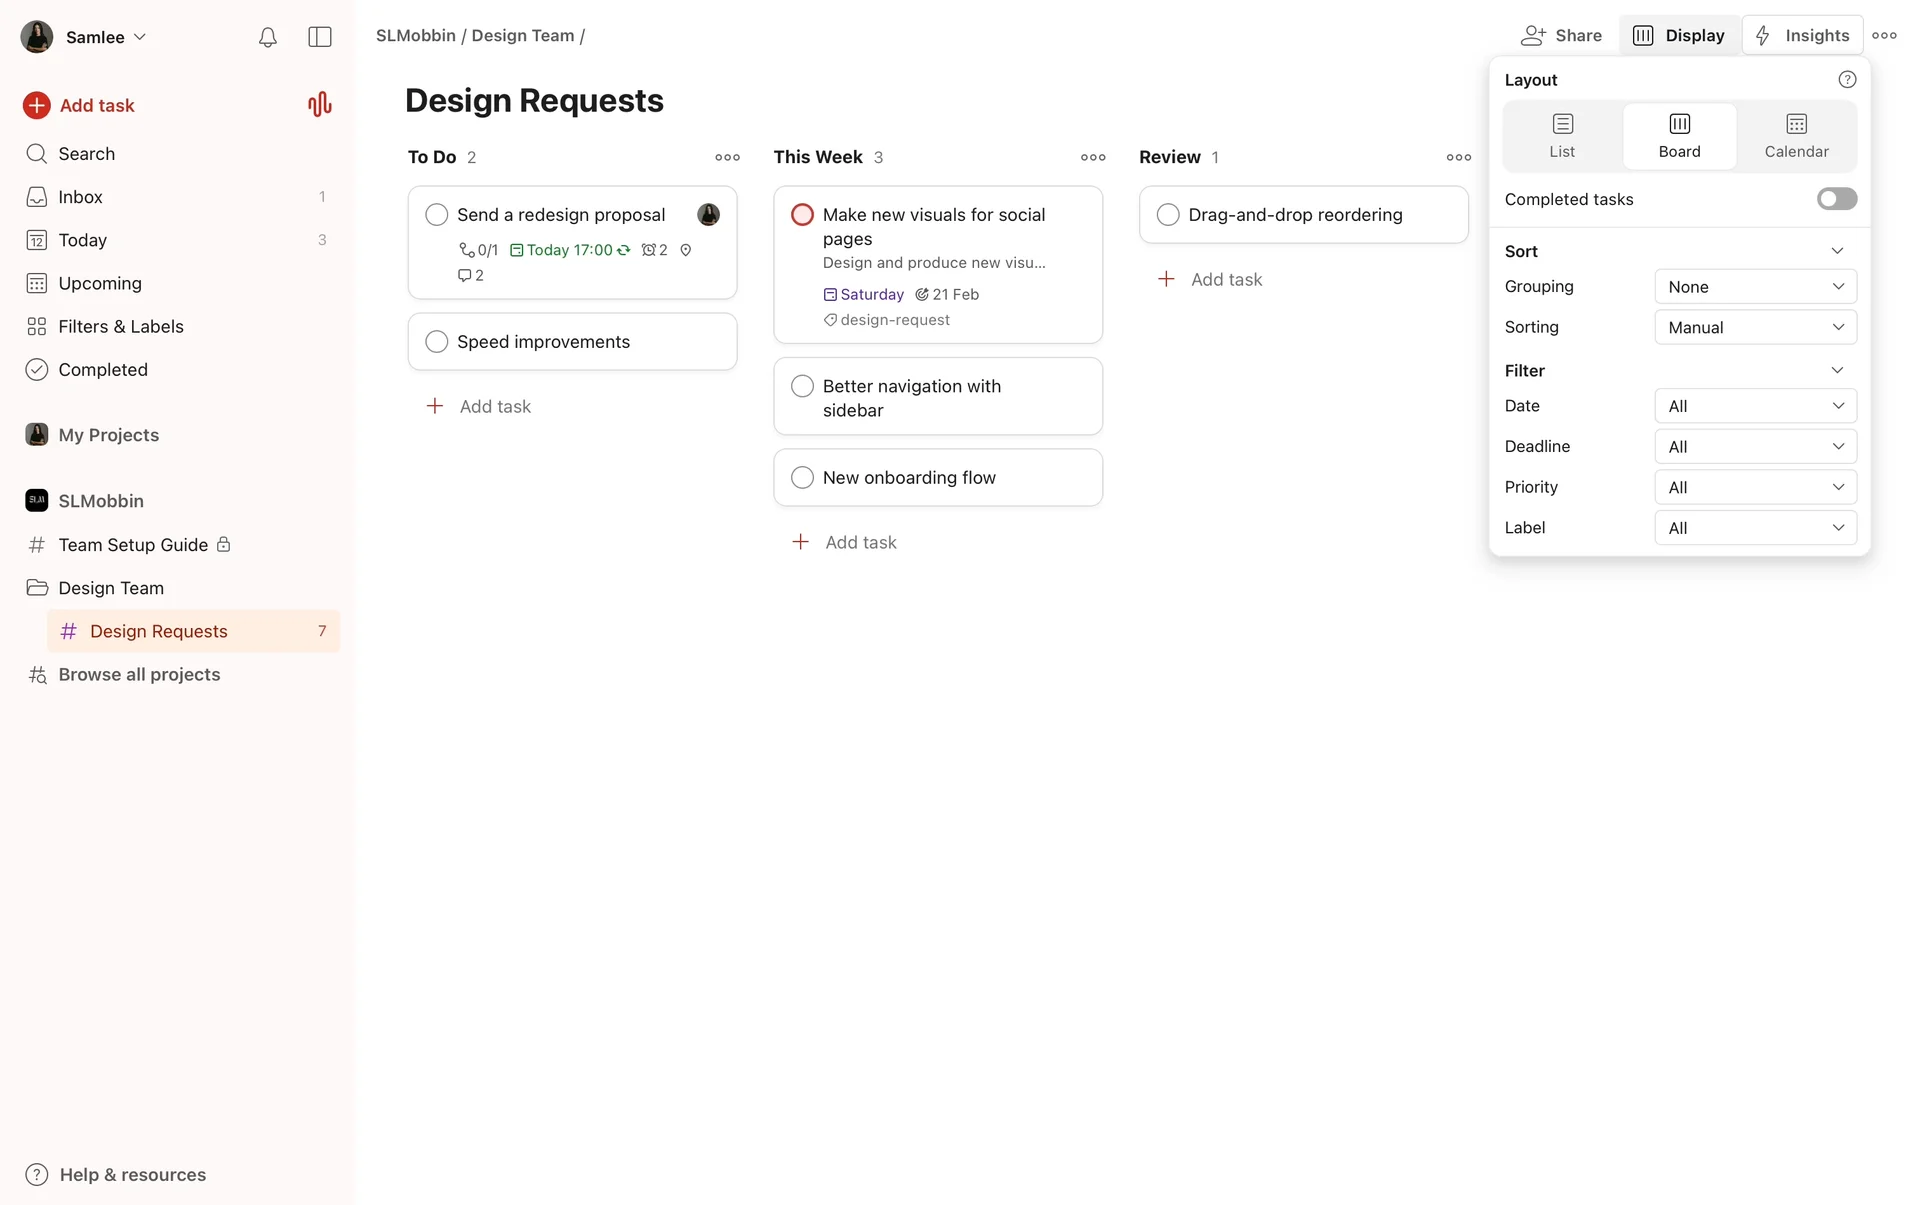Viewport: 1920px width, 1205px height.
Task: Toggle sidebar with panel icon
Action: (320, 37)
